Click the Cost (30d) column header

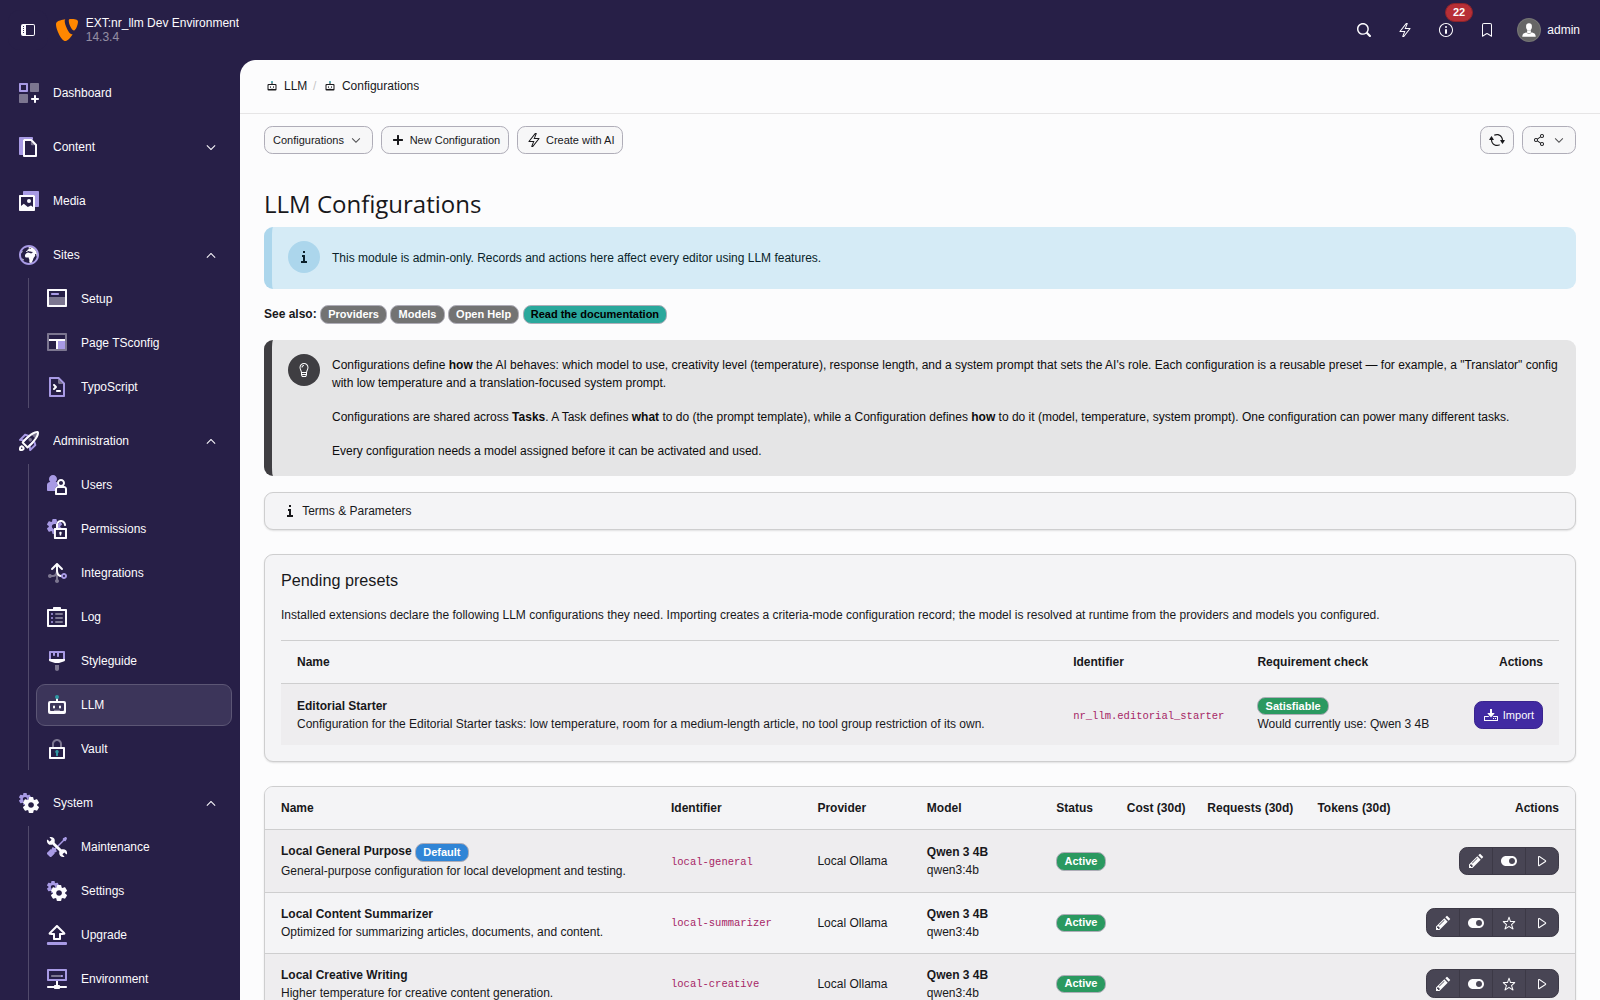tap(1156, 808)
